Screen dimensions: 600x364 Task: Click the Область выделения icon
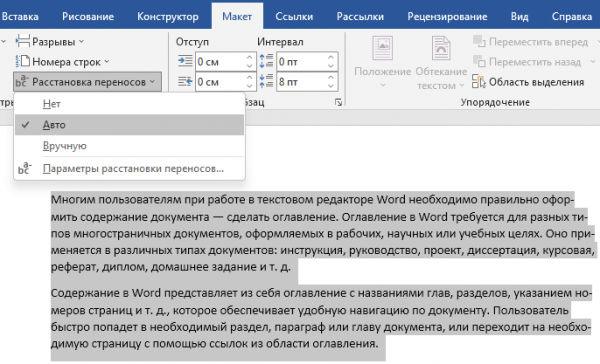(479, 82)
